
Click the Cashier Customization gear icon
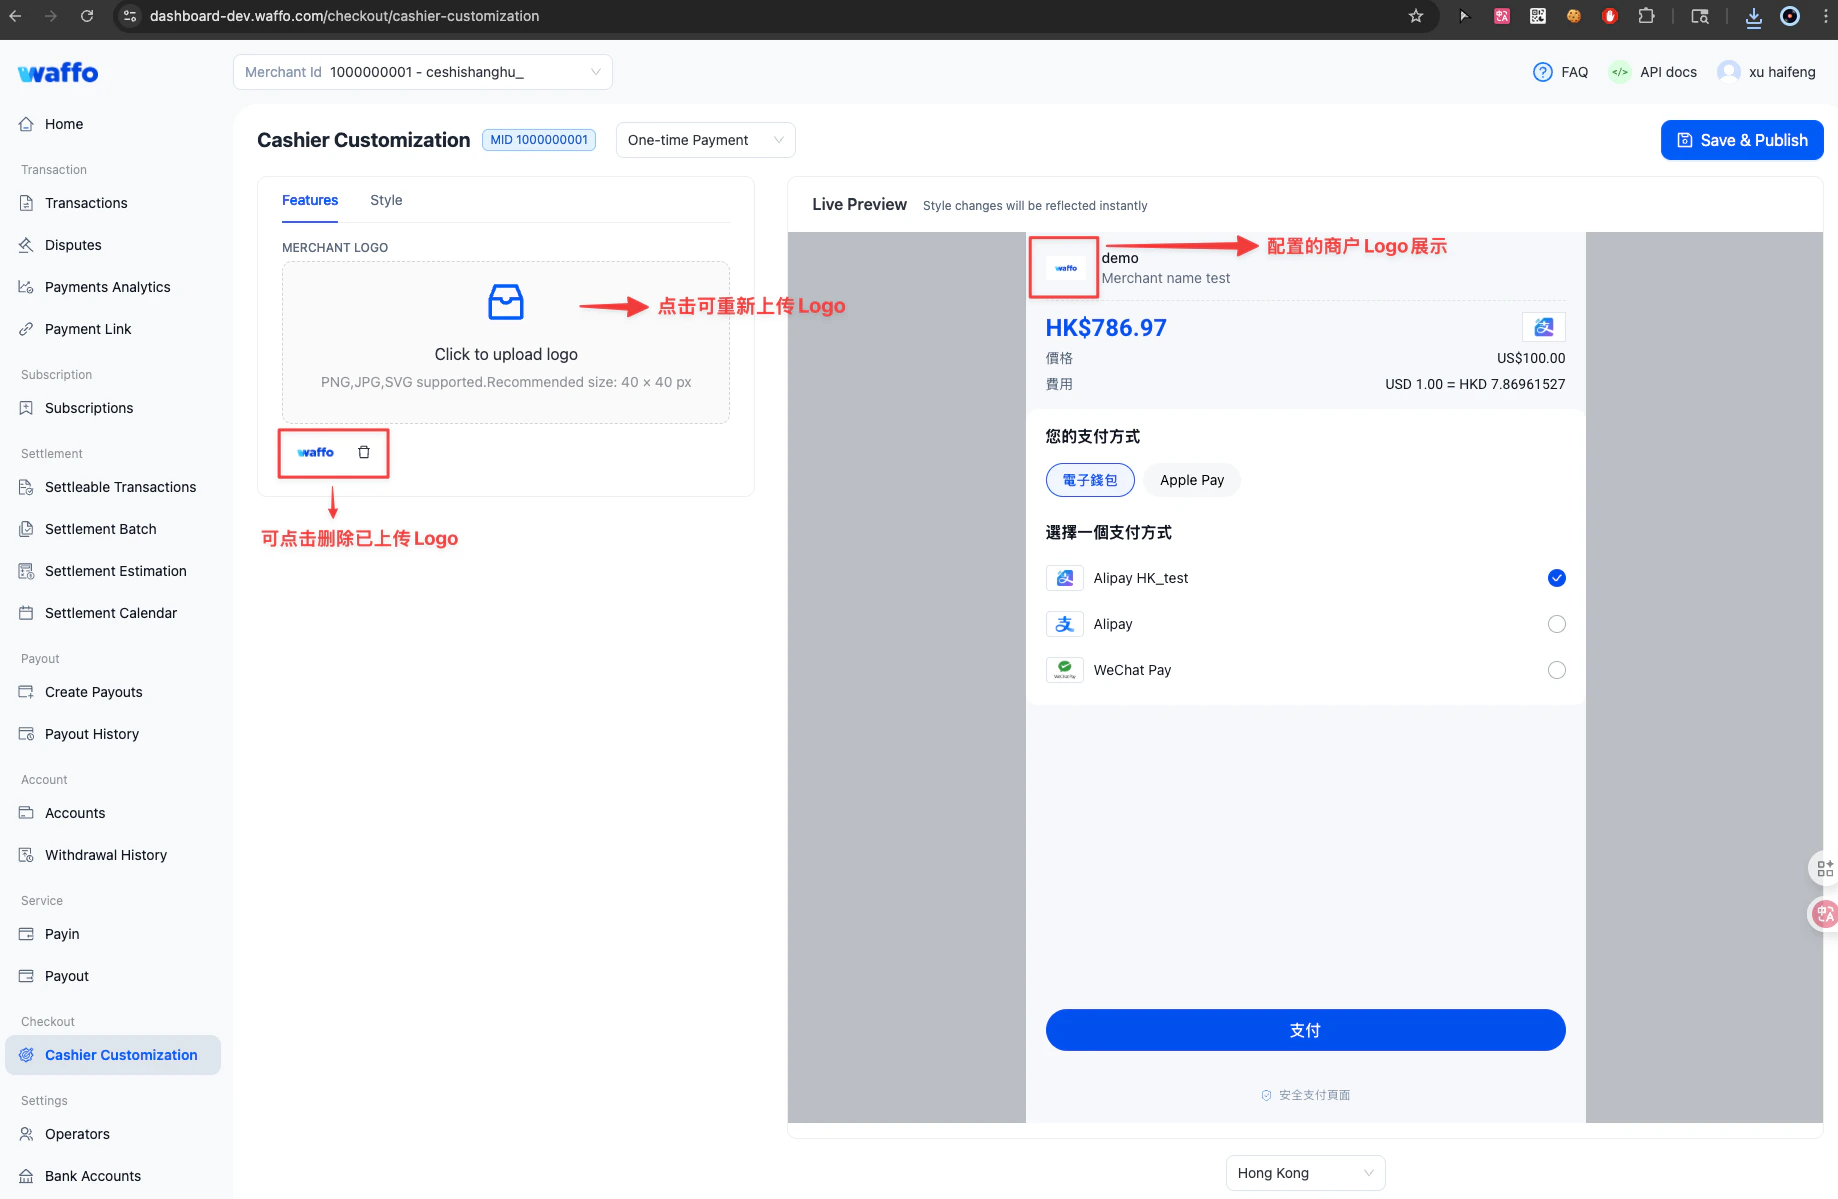coord(26,1055)
